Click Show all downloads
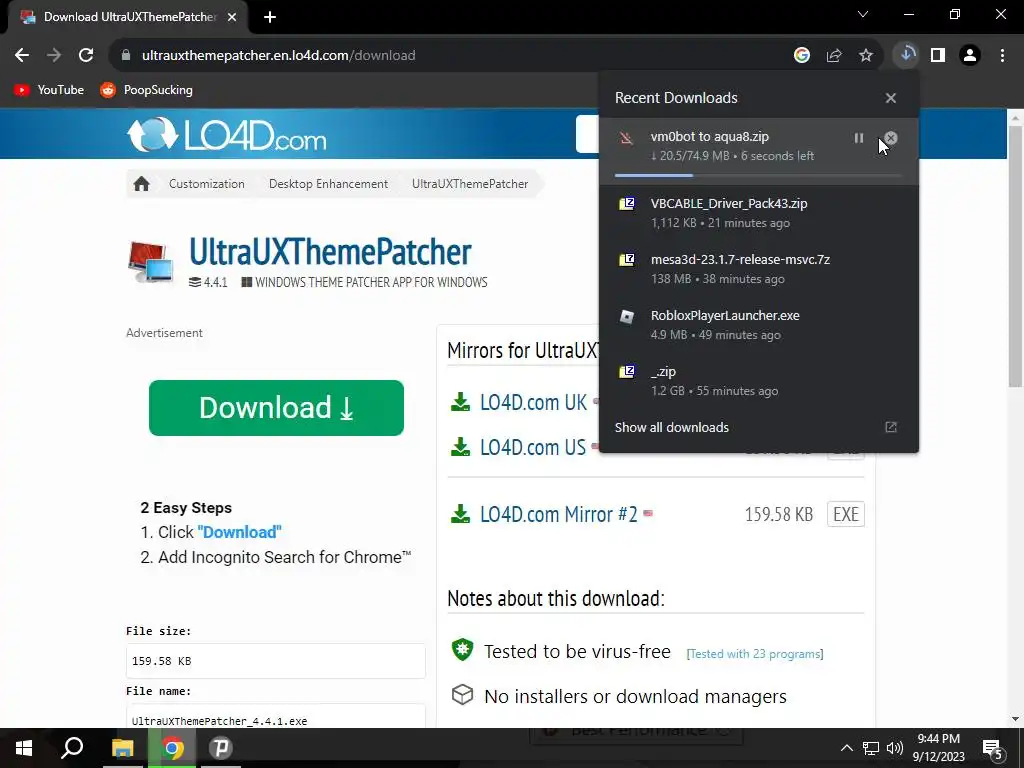 [x=671, y=428]
